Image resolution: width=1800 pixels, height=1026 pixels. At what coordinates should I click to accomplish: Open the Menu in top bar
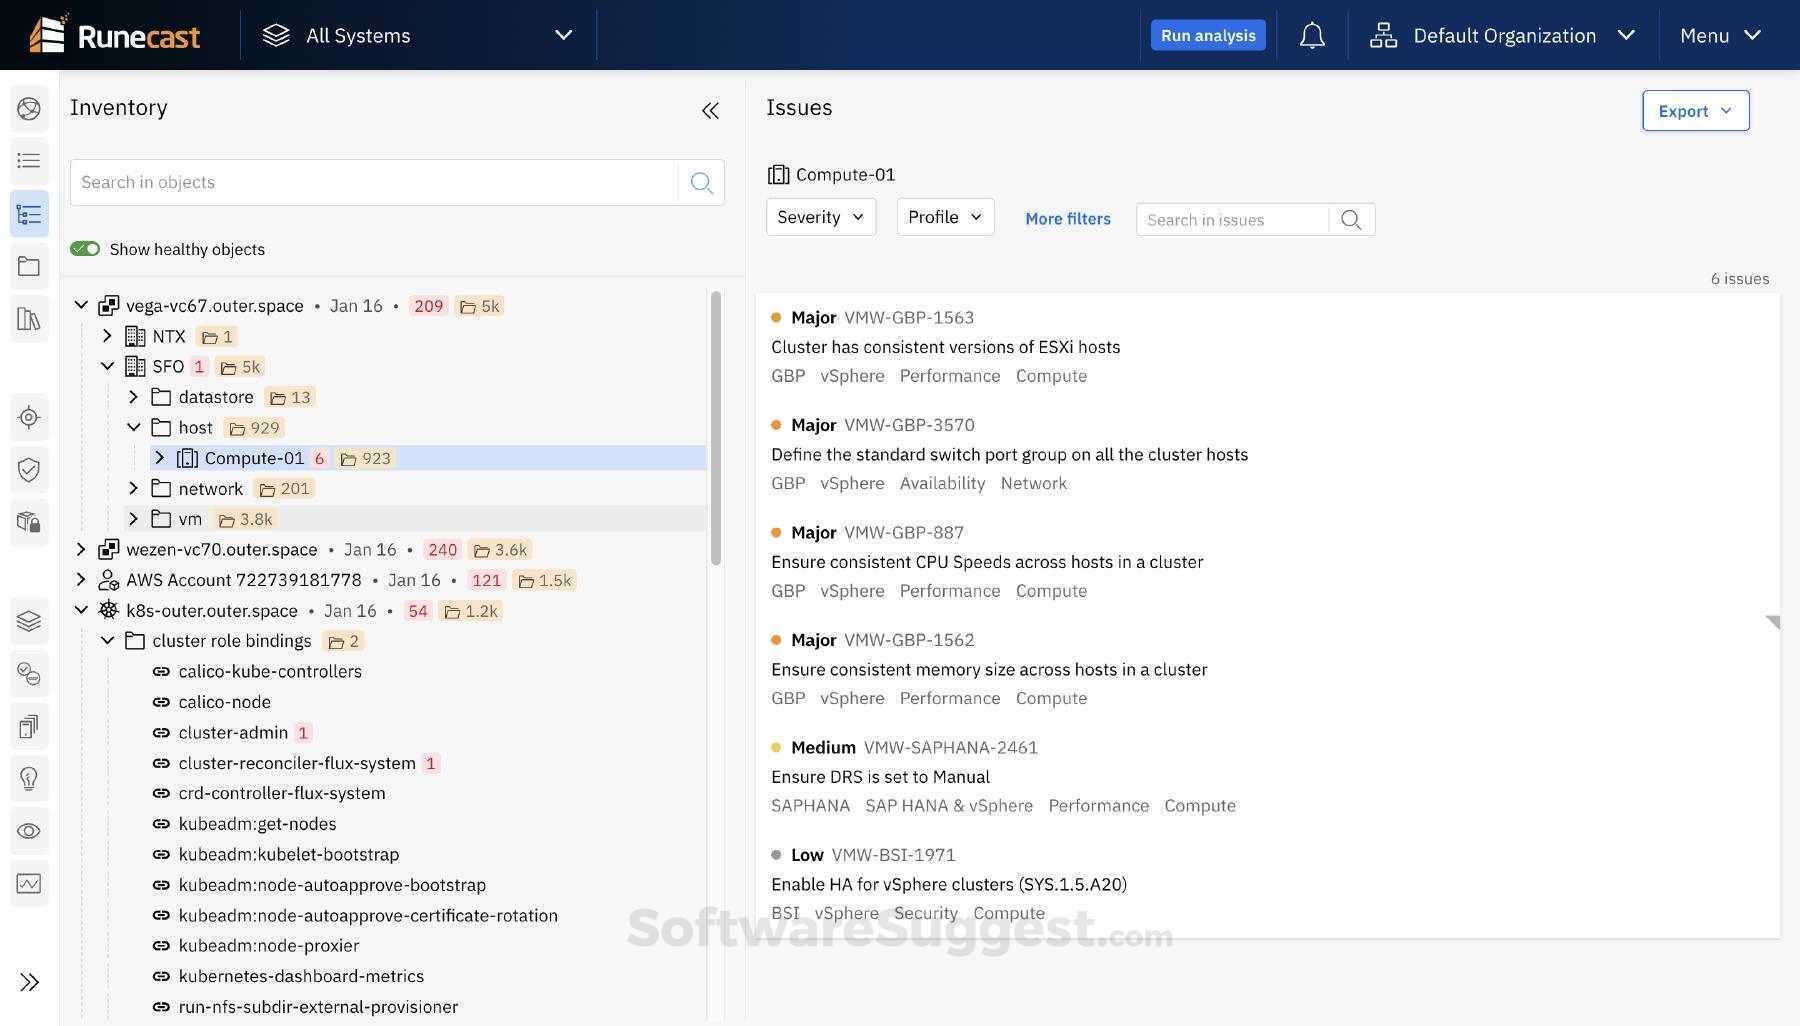tap(1720, 36)
